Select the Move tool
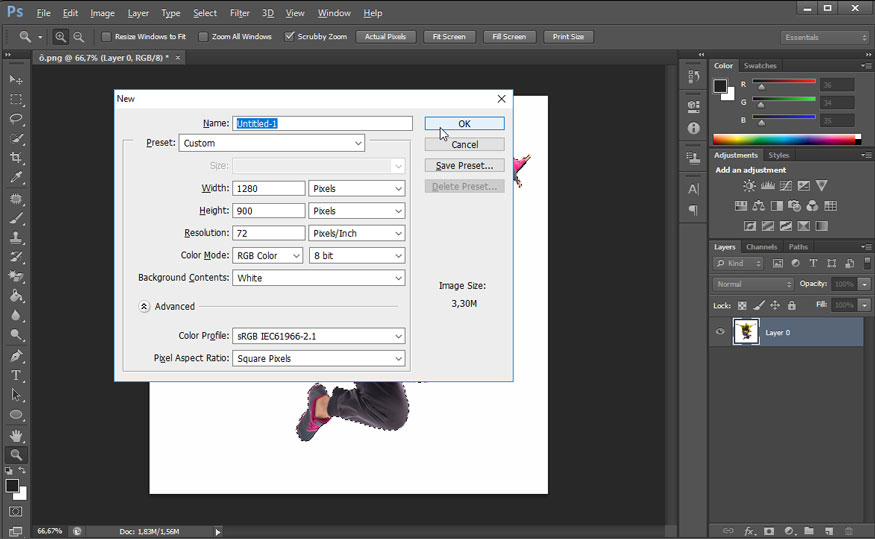Screen dimensions: 875x539 (x=16, y=80)
